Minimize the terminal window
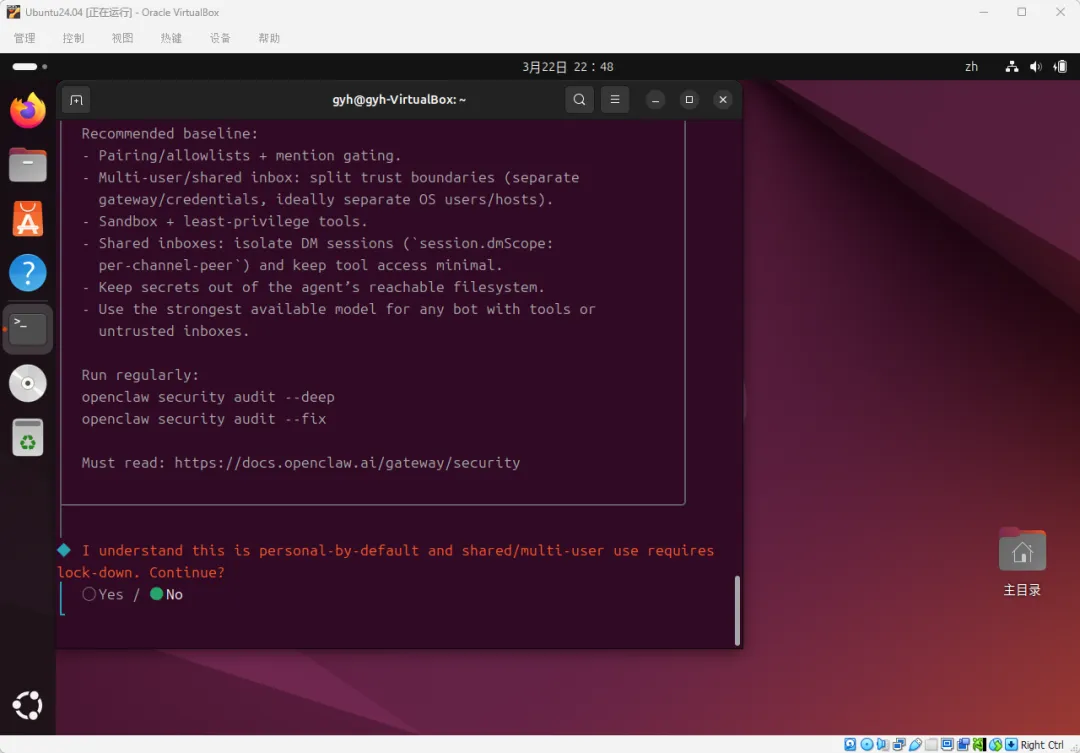Viewport: 1080px width, 753px height. [x=655, y=100]
